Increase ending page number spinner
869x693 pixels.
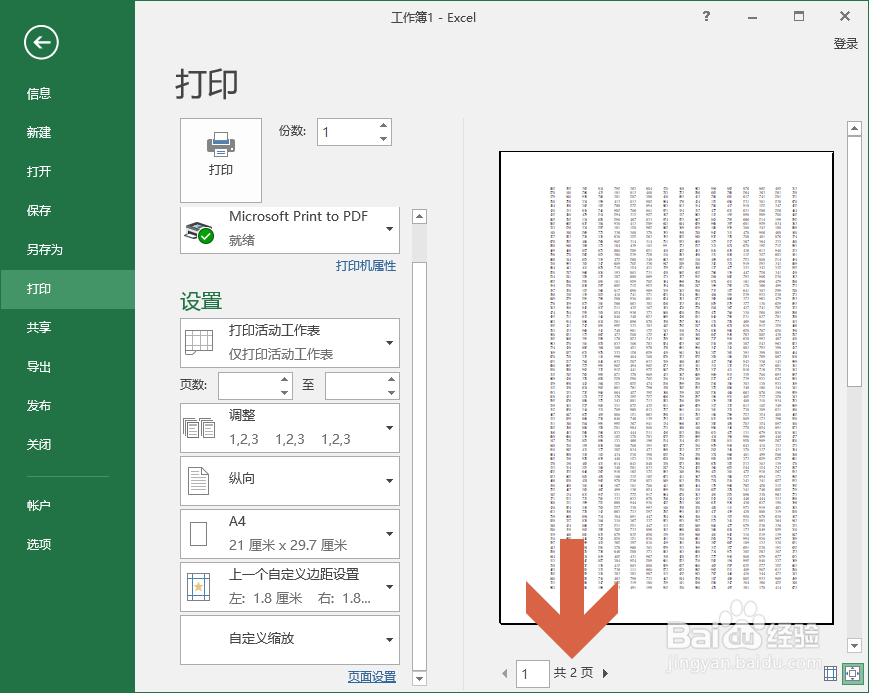391,379
